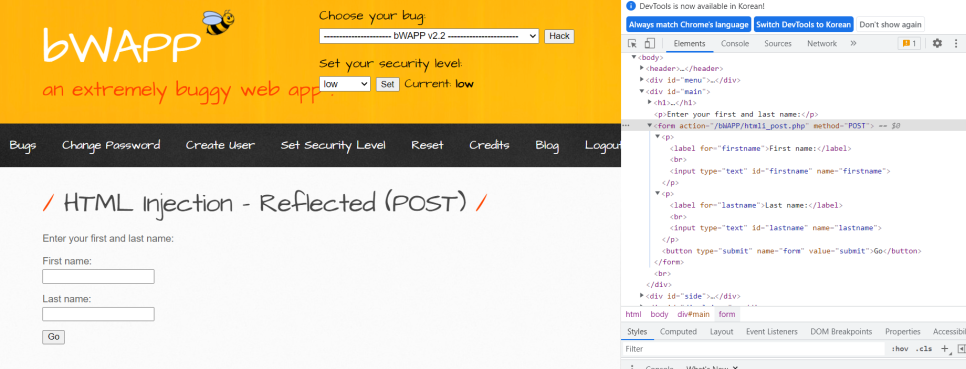Select the label for="lastname" node line
This screenshot has height=369, width=966.
click(x=756, y=205)
